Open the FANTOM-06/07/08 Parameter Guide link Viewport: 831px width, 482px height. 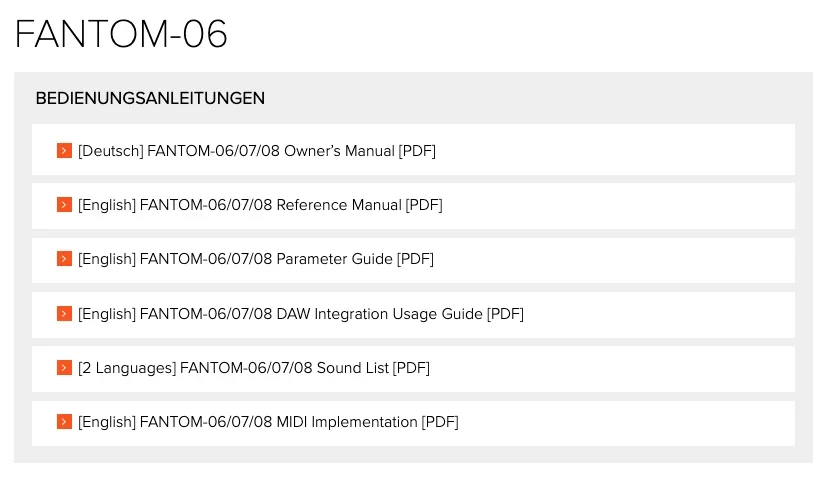(266, 259)
